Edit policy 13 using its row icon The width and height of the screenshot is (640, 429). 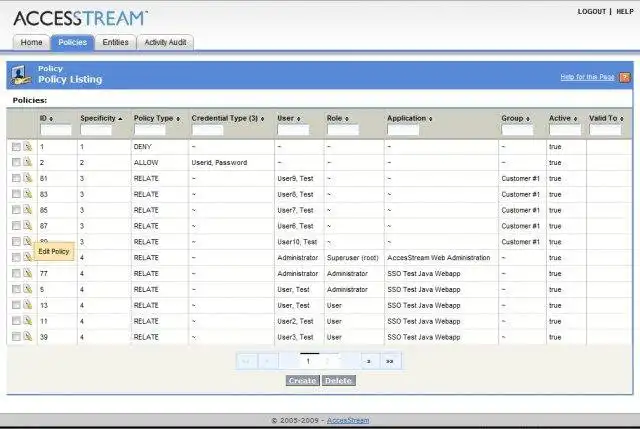coord(27,305)
